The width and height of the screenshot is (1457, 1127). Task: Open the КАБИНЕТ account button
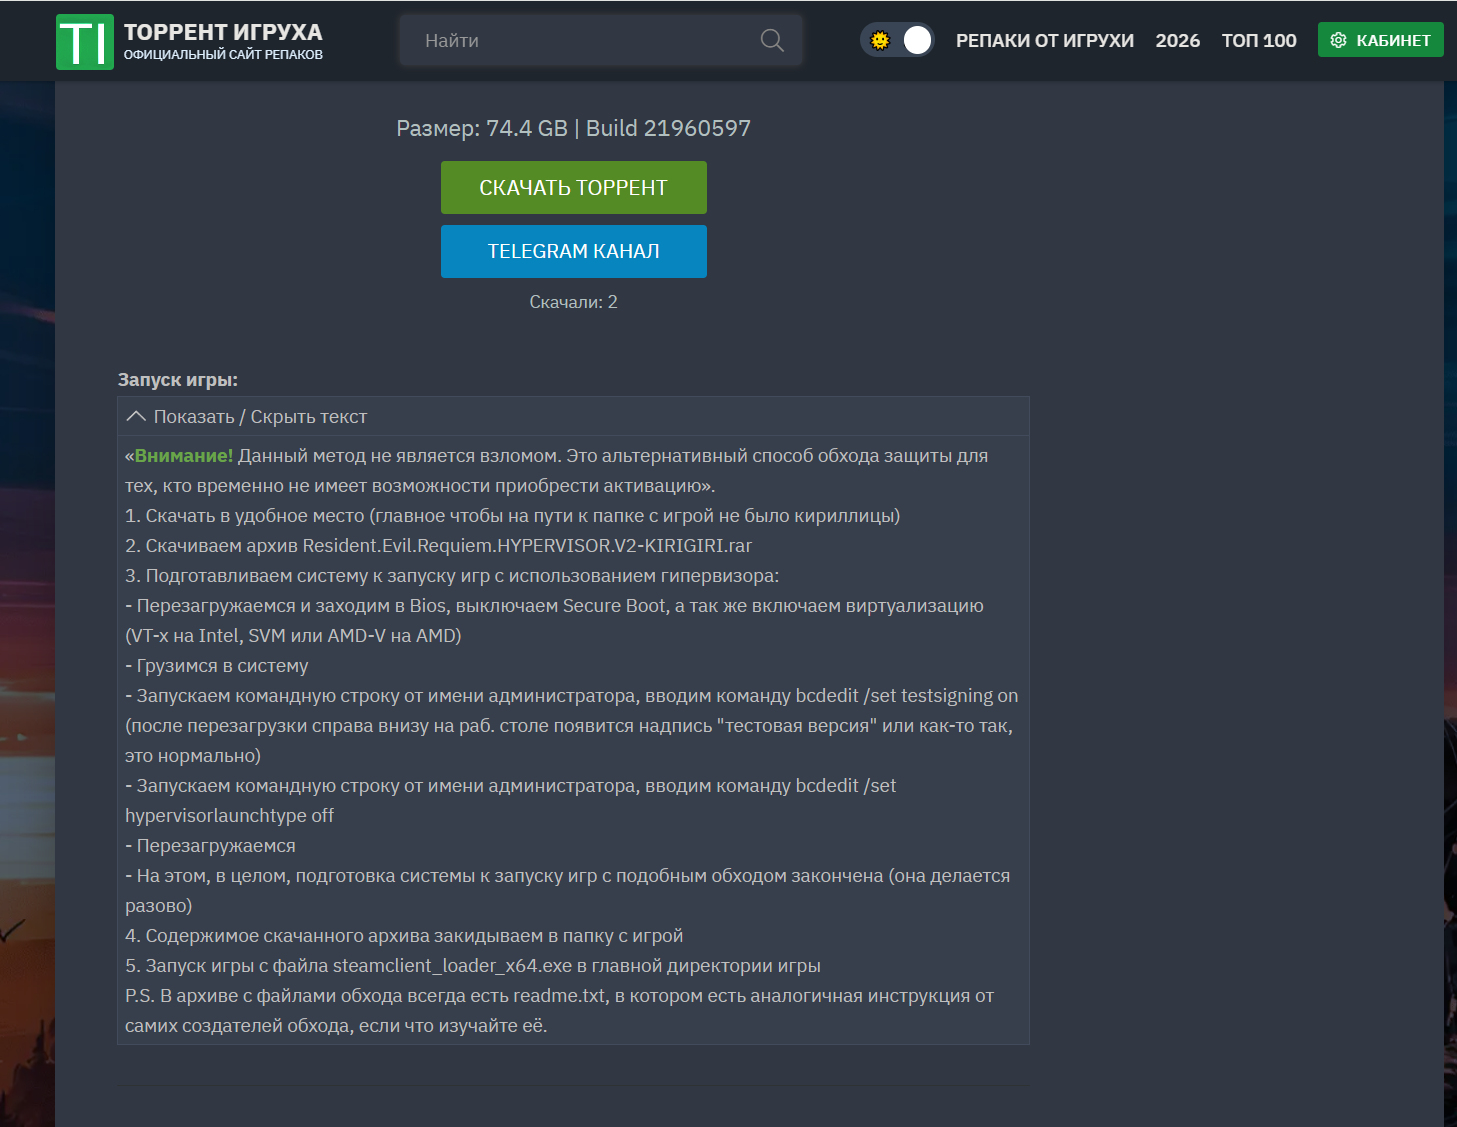click(x=1380, y=40)
